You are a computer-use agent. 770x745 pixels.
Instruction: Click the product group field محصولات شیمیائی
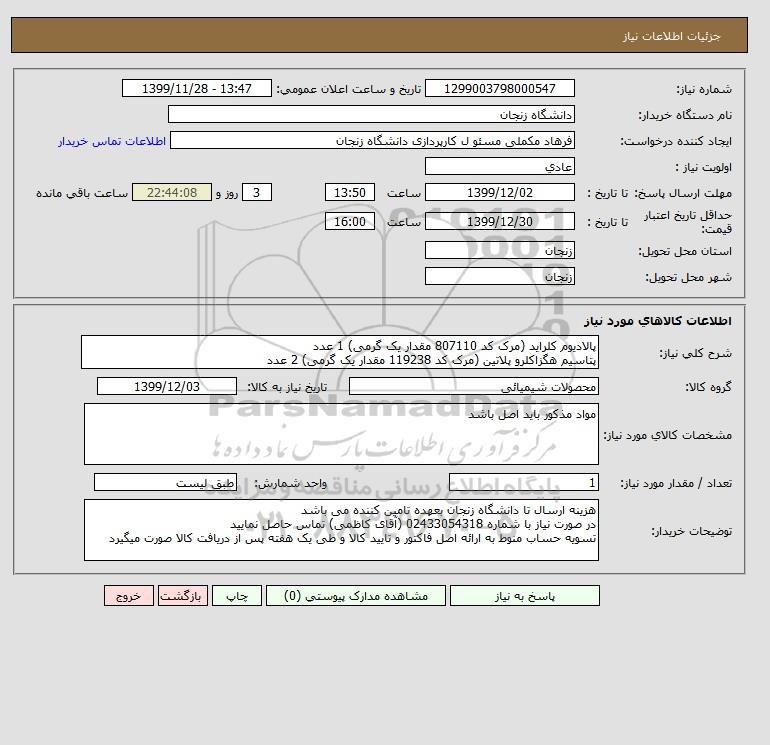point(473,386)
